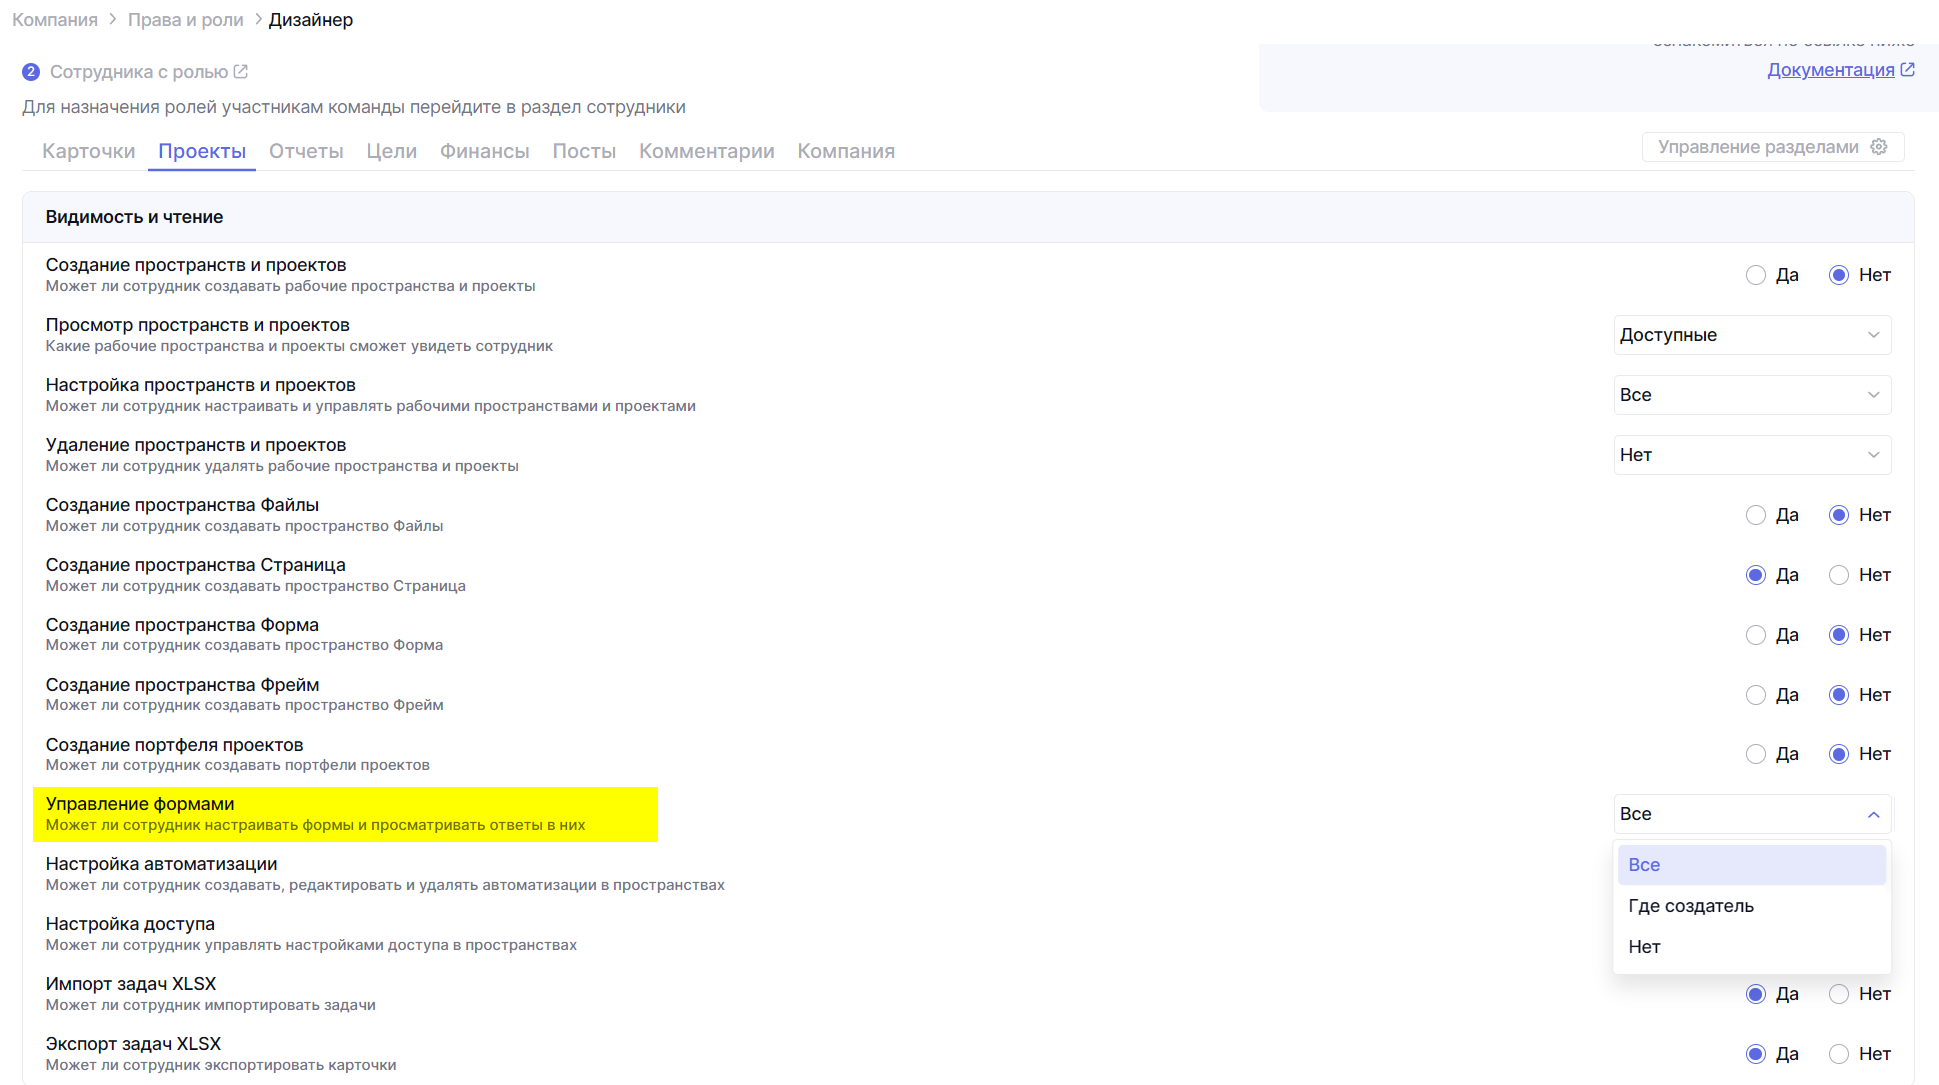The image size is (1939, 1085).
Task: Select Нет for Создание пространства Страница
Action: click(1838, 575)
